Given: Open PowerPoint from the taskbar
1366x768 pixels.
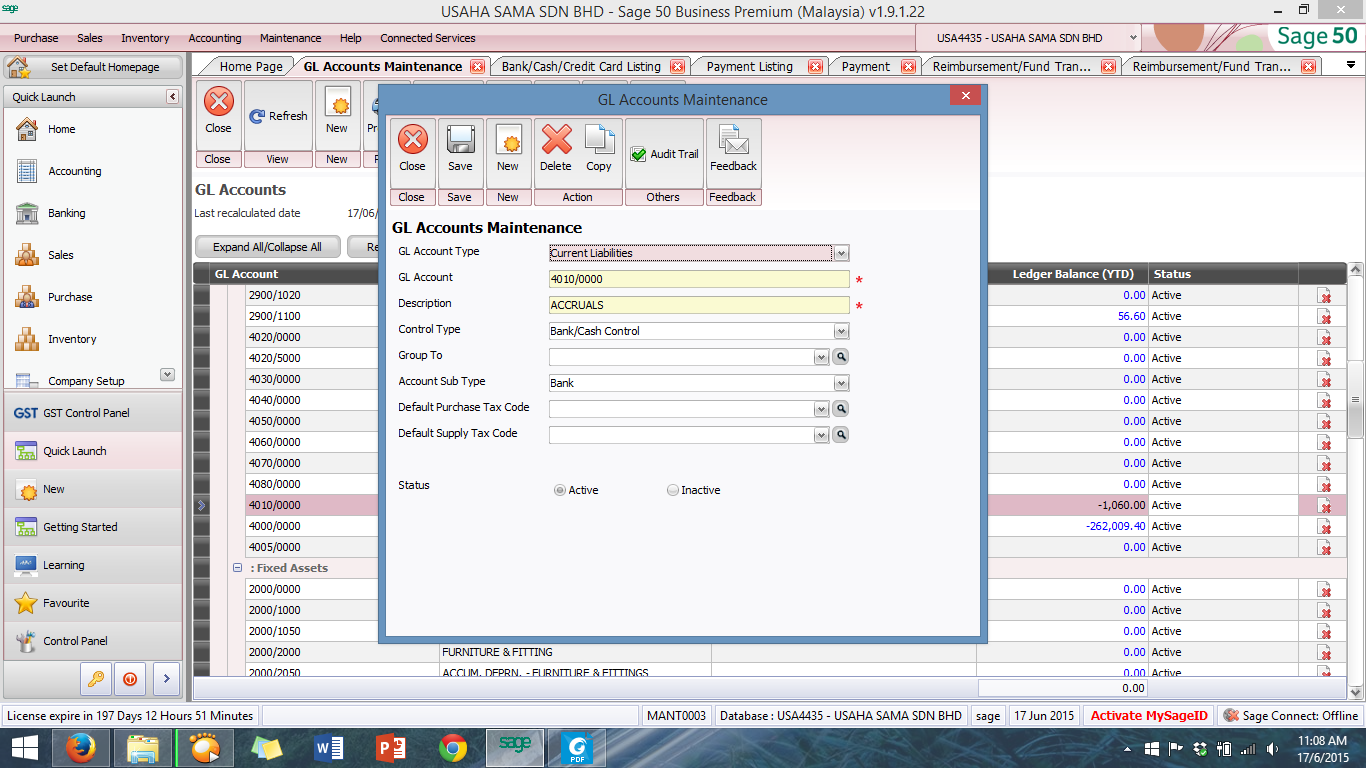Looking at the screenshot, I should click(x=390, y=747).
